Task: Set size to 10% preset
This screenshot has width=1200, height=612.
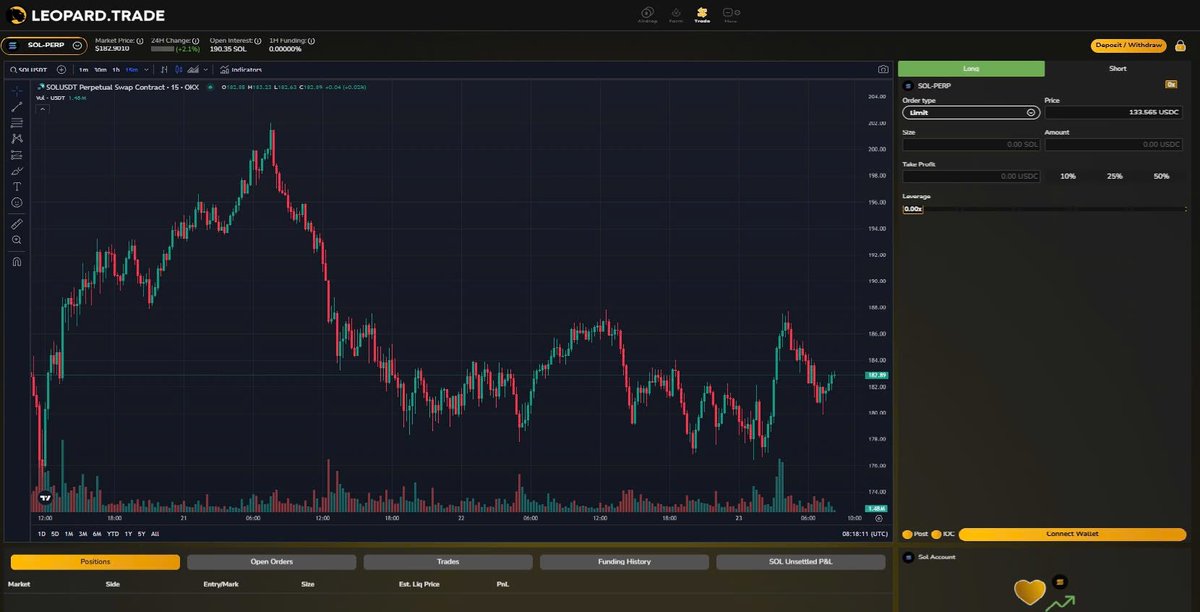Action: pos(1068,176)
